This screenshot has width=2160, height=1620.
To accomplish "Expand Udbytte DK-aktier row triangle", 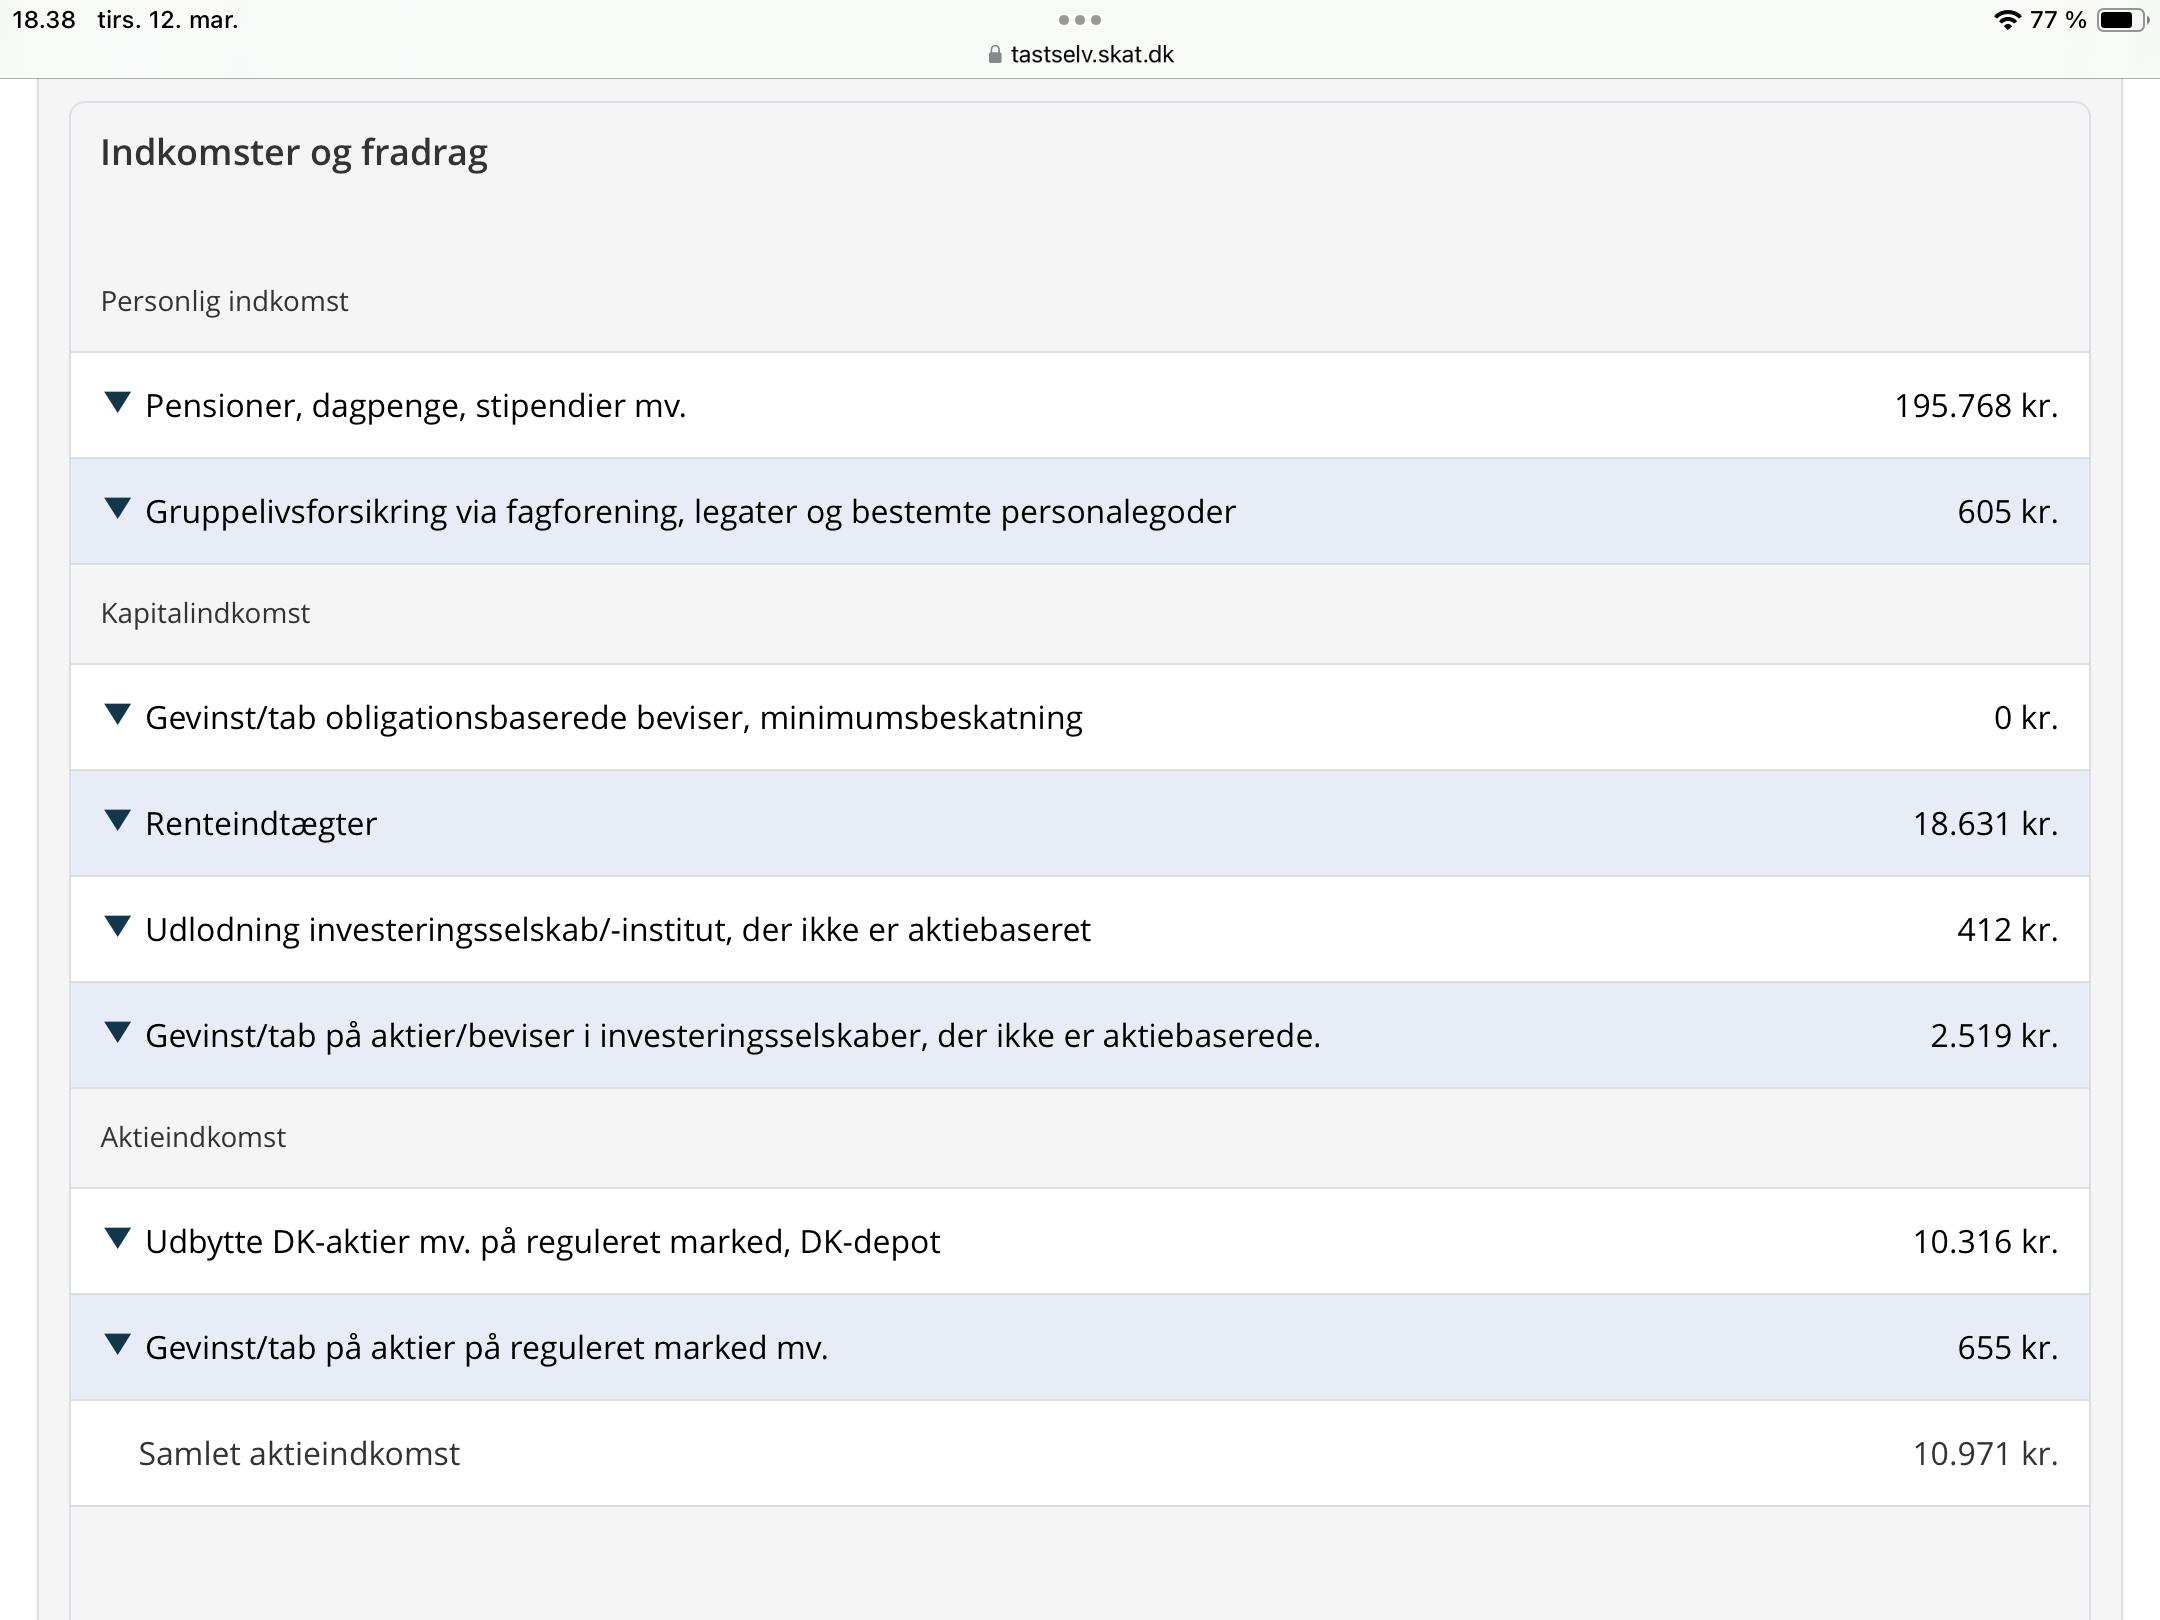I will tap(117, 1239).
